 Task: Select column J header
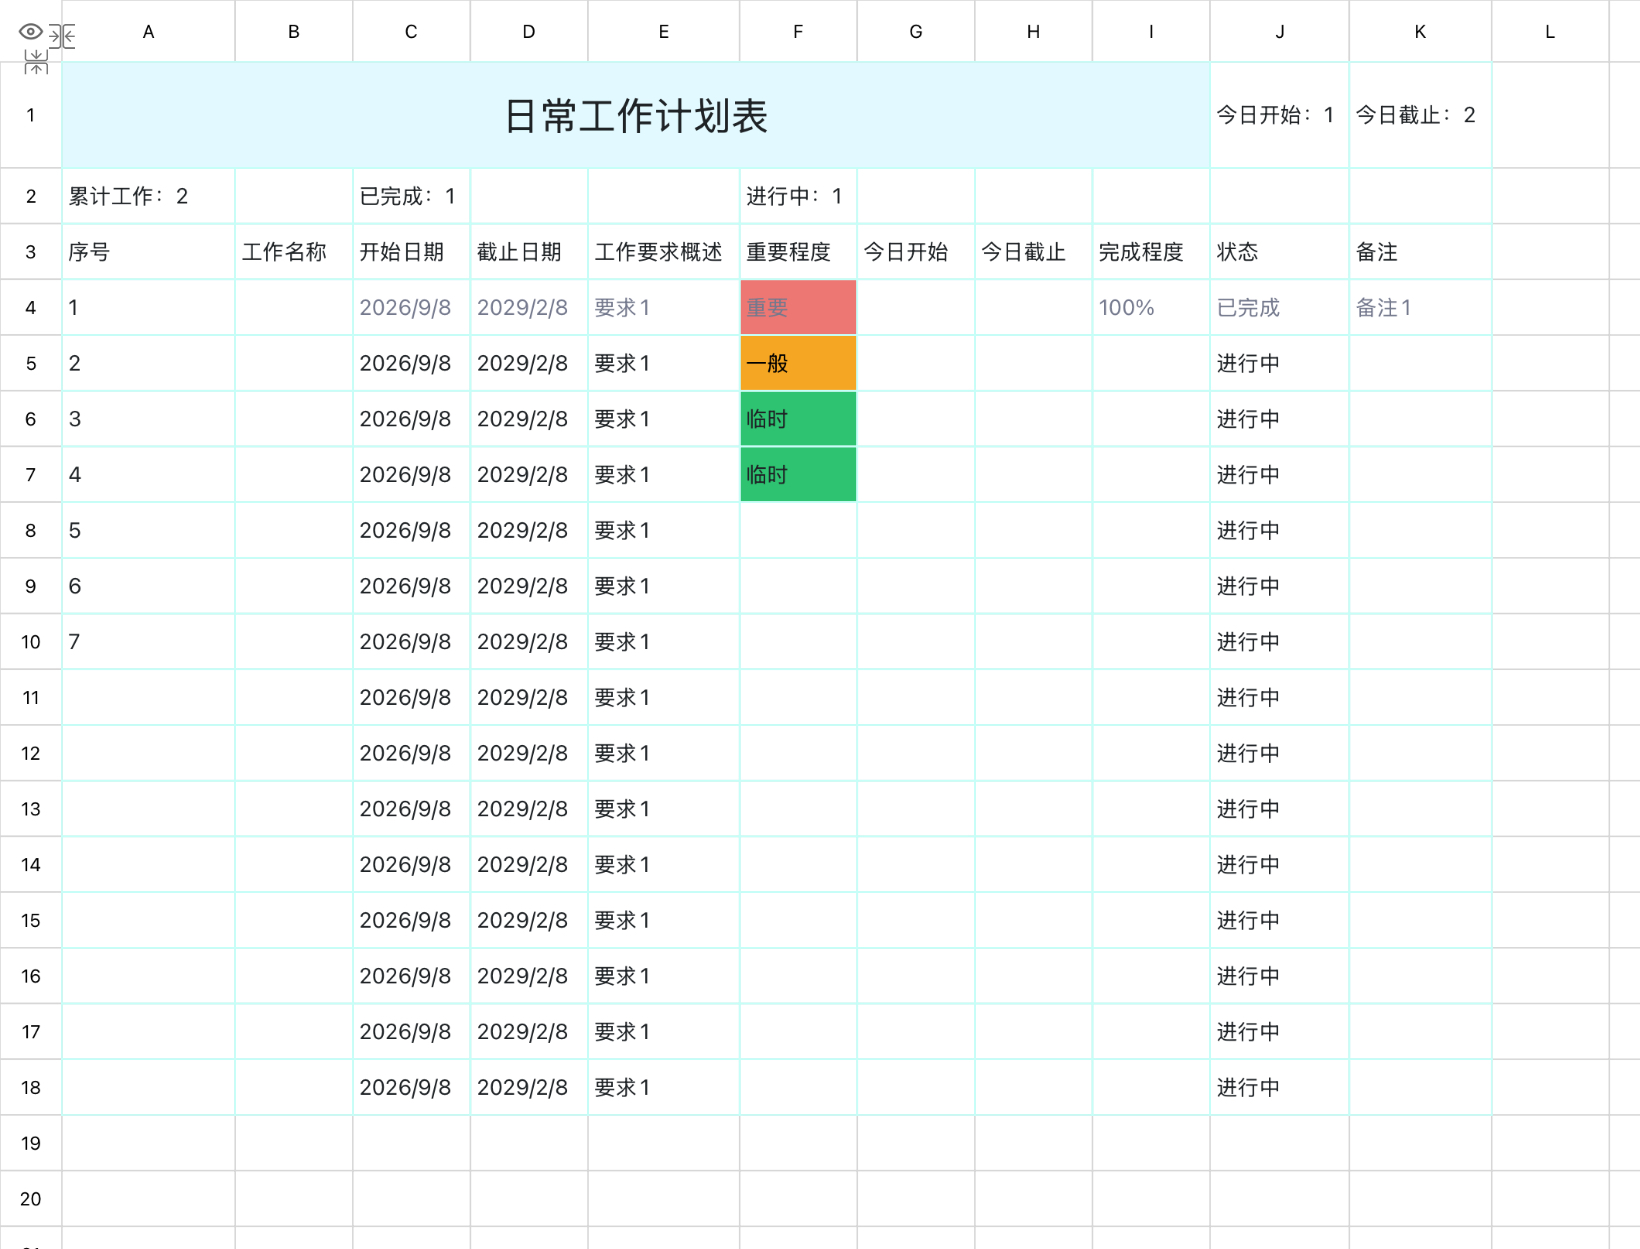click(x=1279, y=32)
